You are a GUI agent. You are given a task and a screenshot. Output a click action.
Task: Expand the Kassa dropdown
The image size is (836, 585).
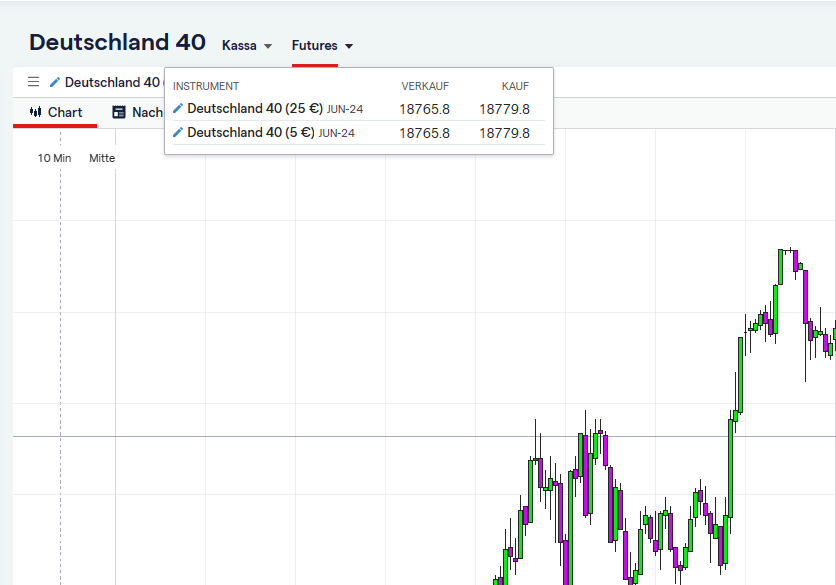tap(247, 46)
